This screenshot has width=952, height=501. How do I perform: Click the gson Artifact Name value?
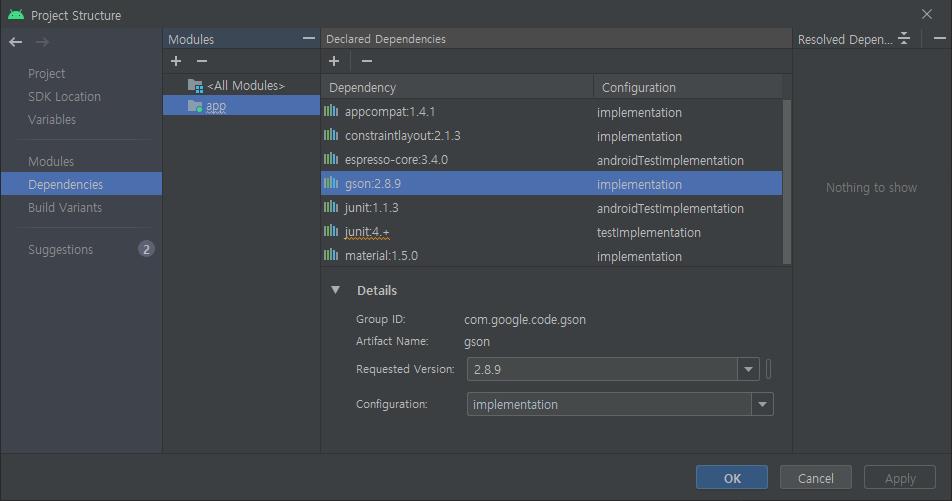(x=477, y=341)
